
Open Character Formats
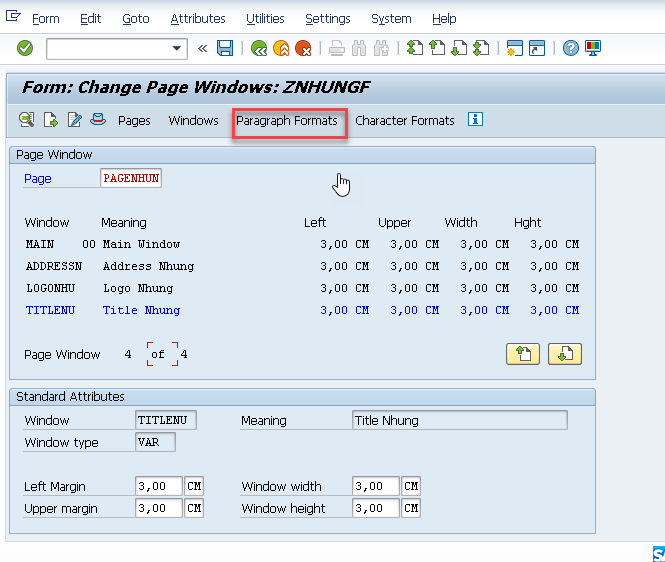[x=405, y=121]
